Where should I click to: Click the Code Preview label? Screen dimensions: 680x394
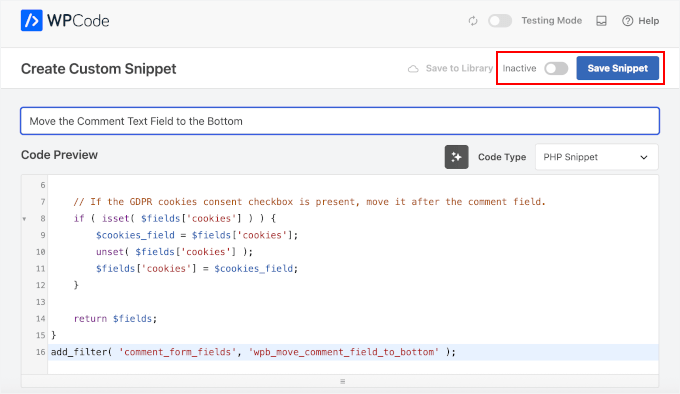(x=59, y=155)
